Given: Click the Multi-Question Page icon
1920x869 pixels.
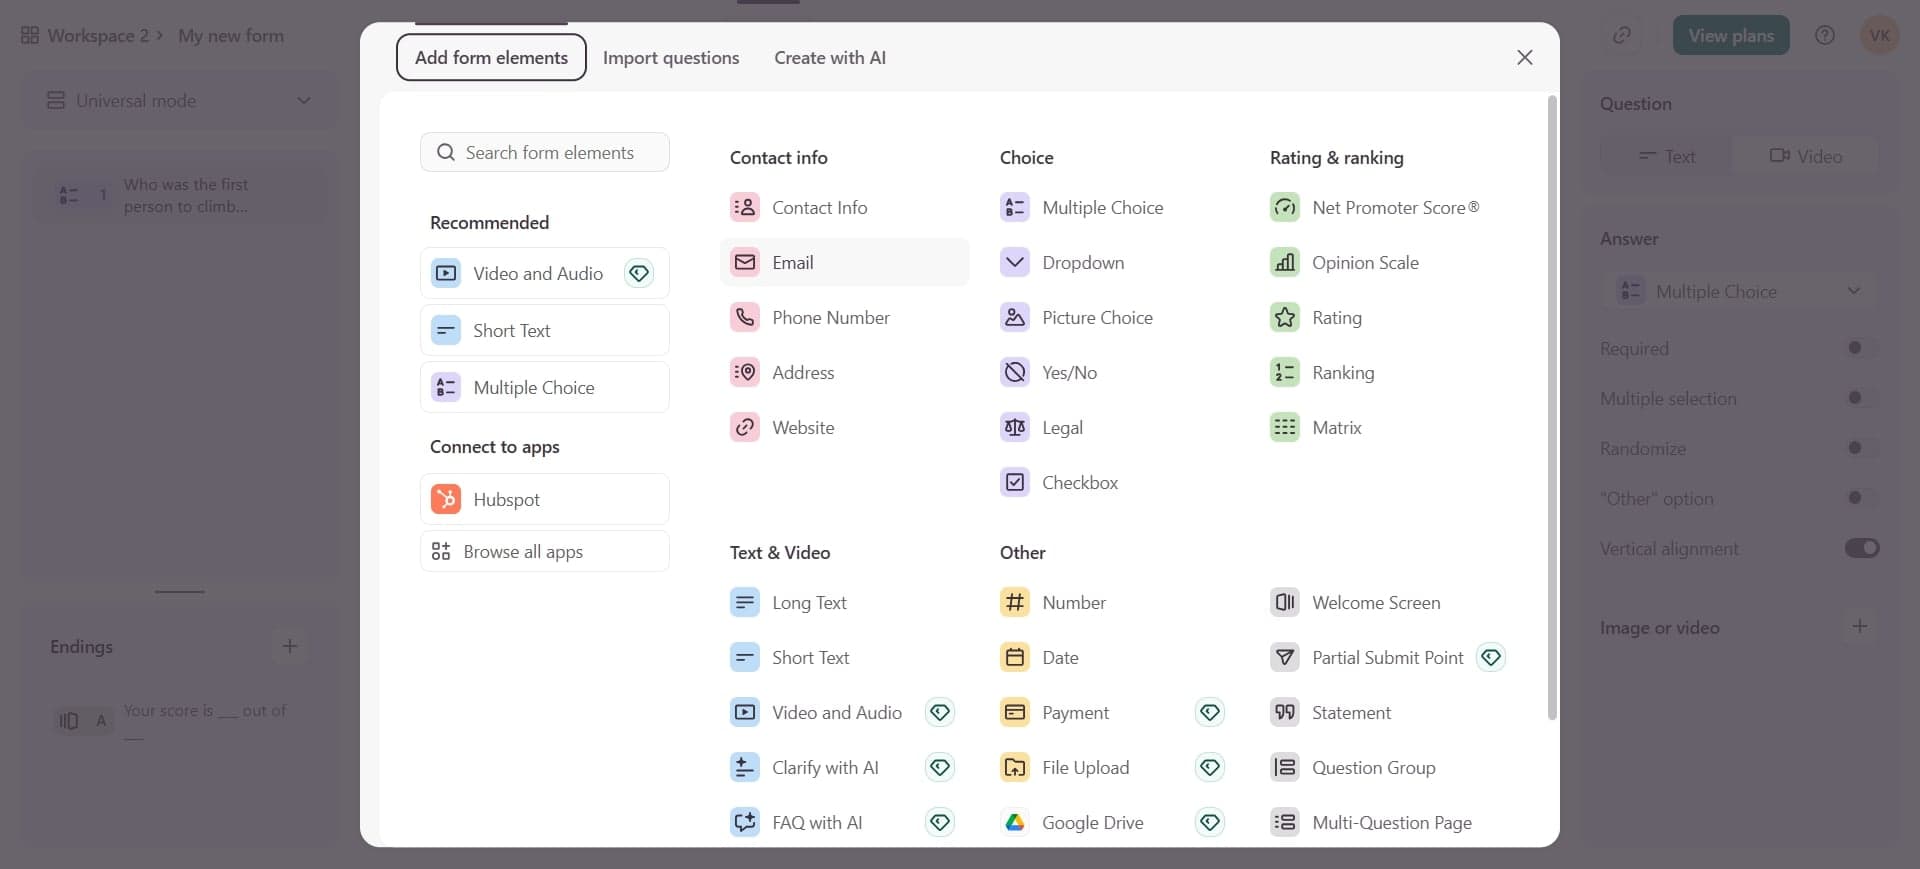Looking at the screenshot, I should click(1285, 822).
